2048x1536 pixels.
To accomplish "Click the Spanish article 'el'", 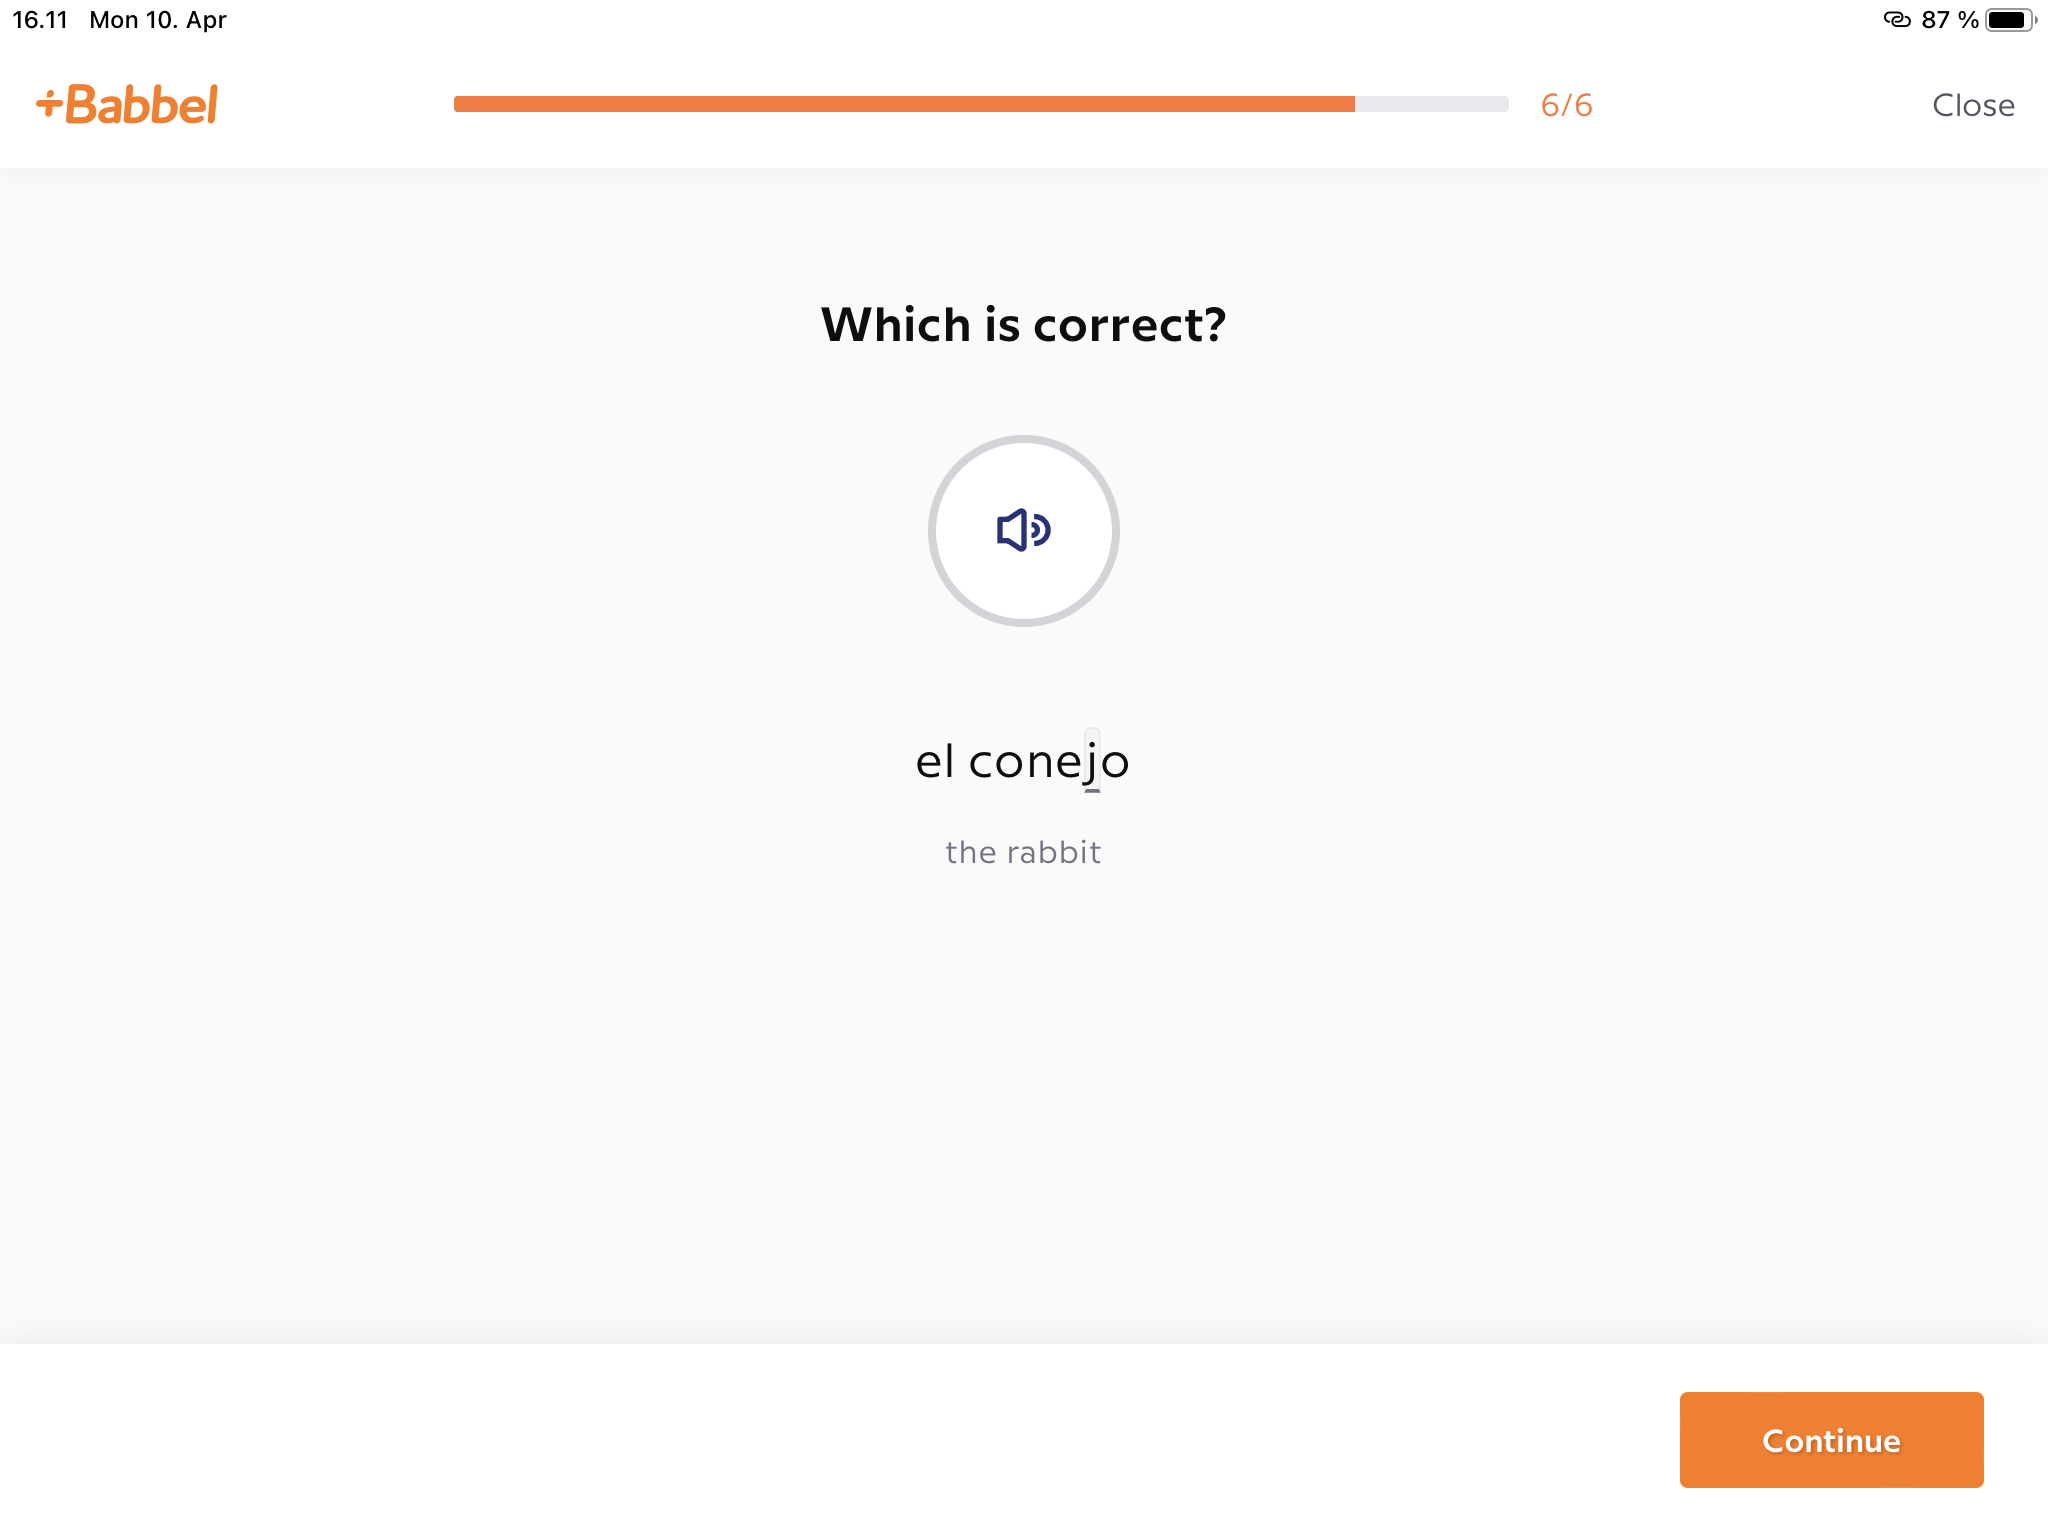I will pos(935,762).
